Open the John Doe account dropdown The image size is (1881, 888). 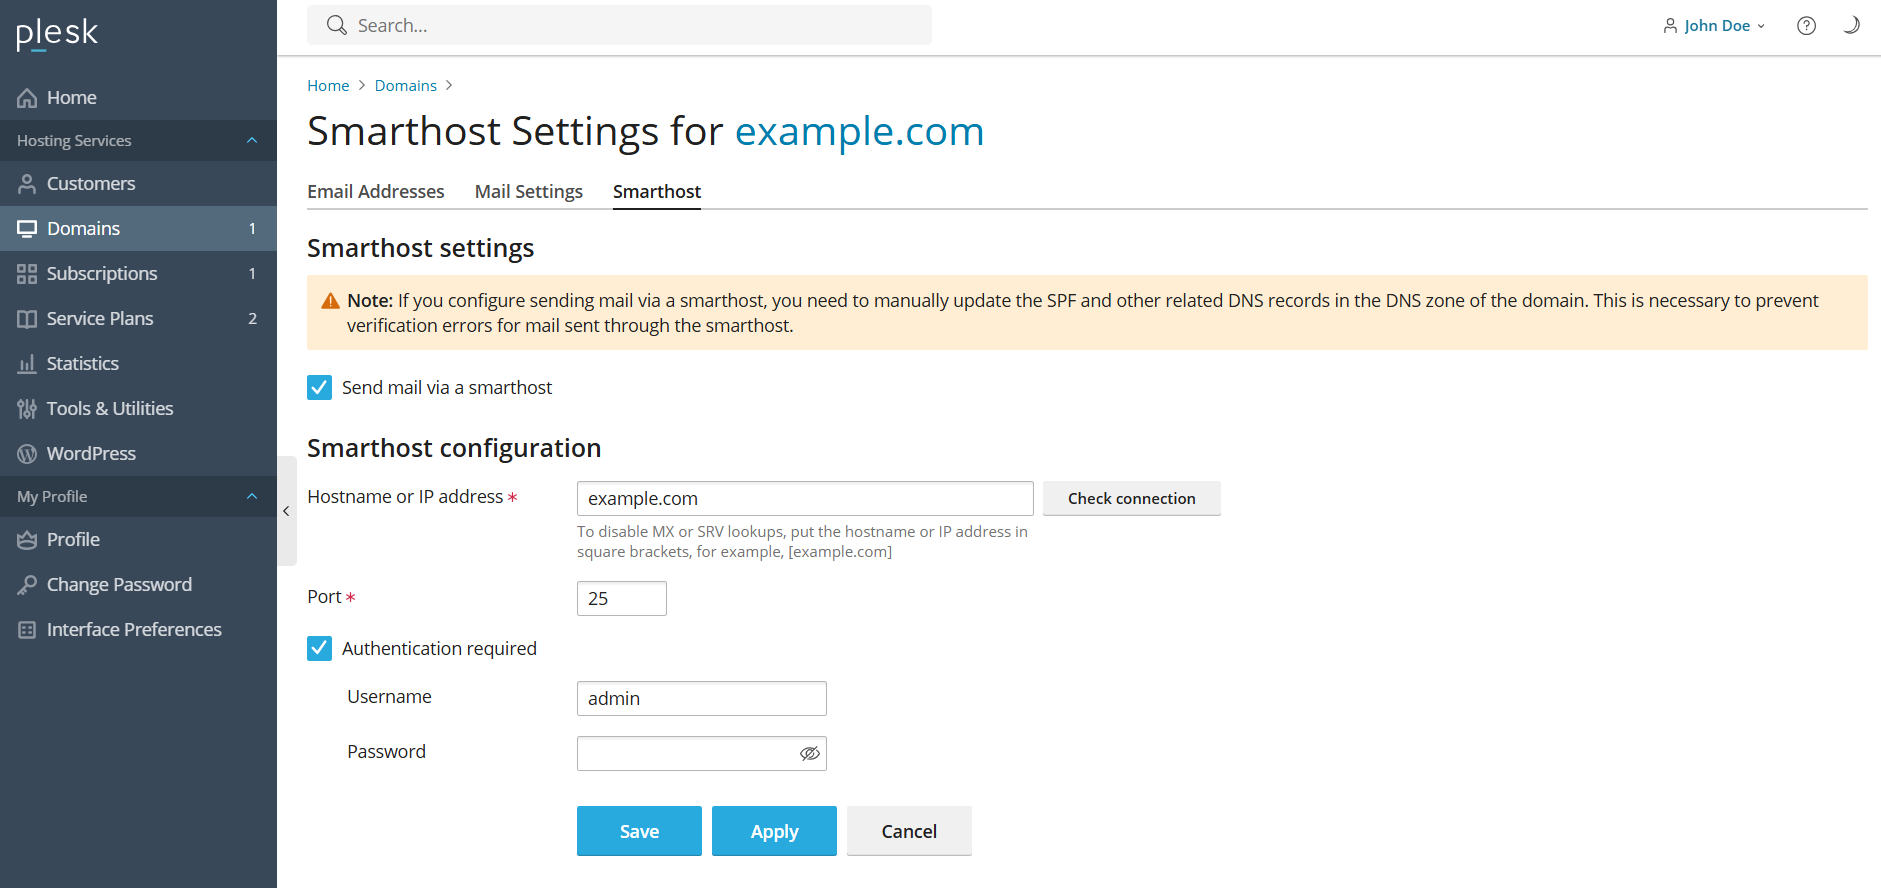[1715, 26]
